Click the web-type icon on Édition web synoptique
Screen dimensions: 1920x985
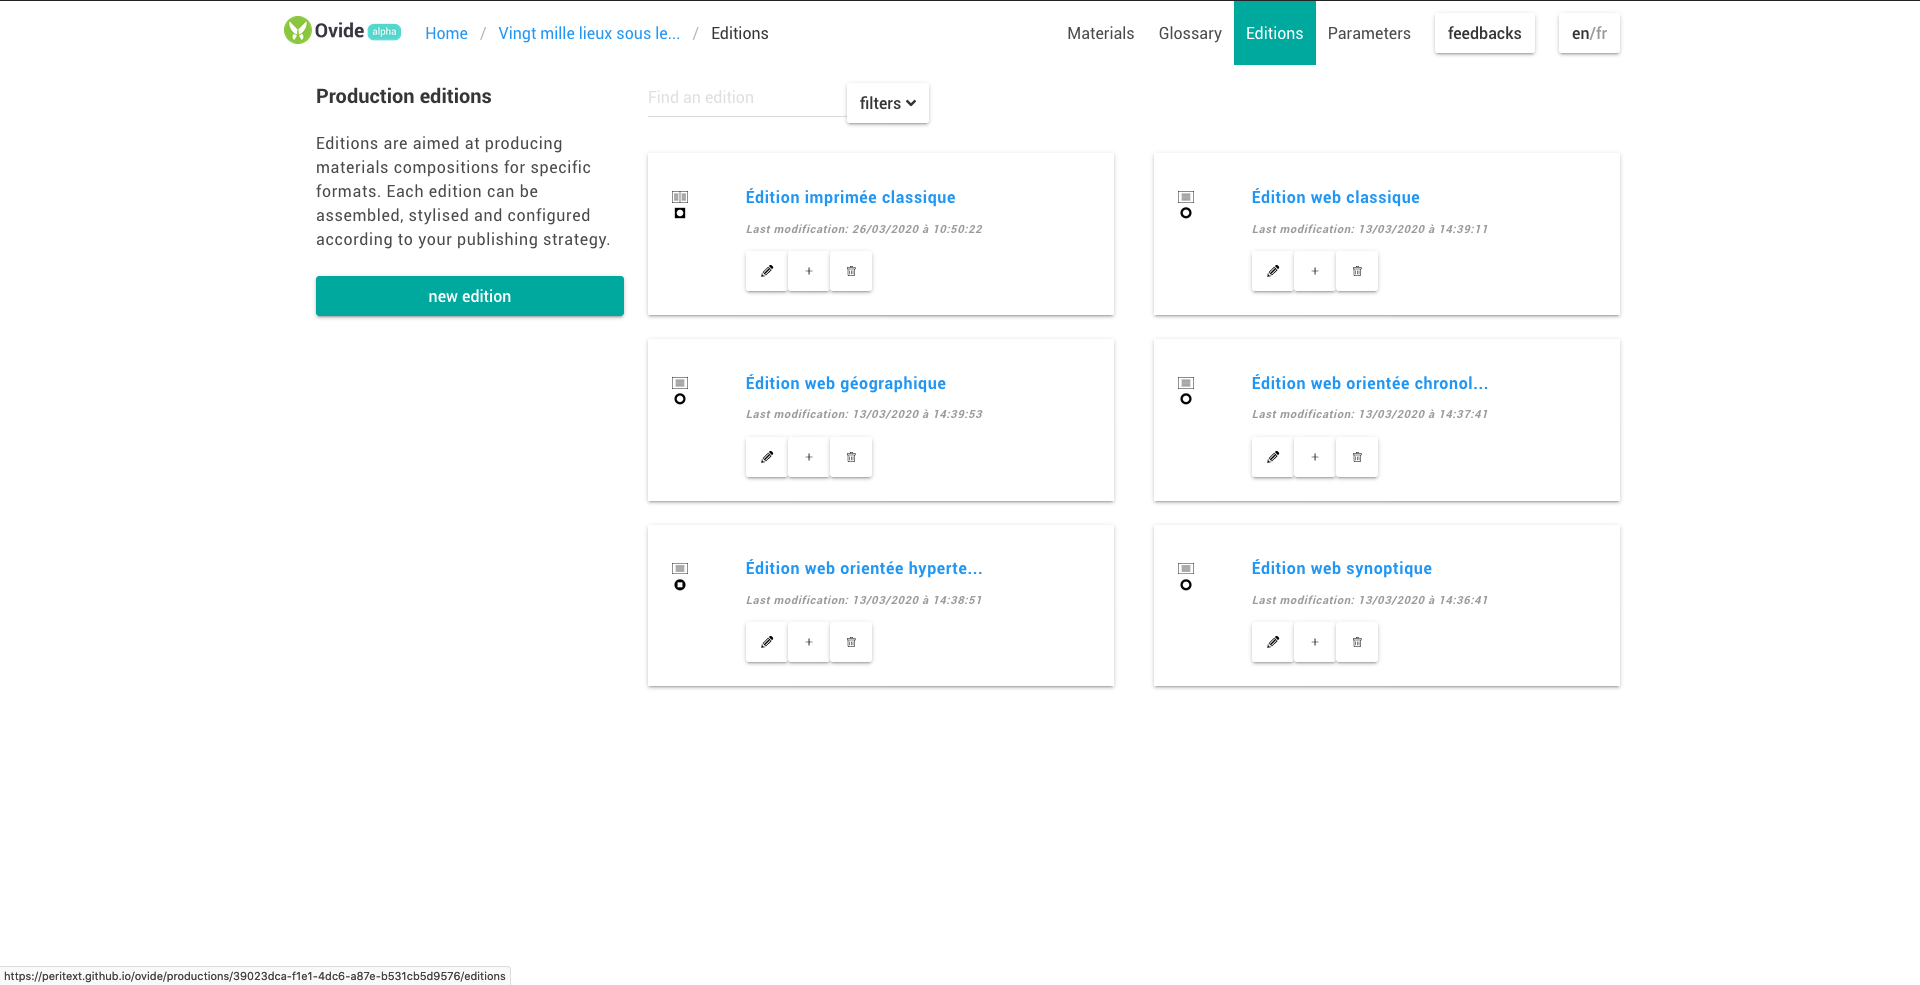coord(1186,568)
